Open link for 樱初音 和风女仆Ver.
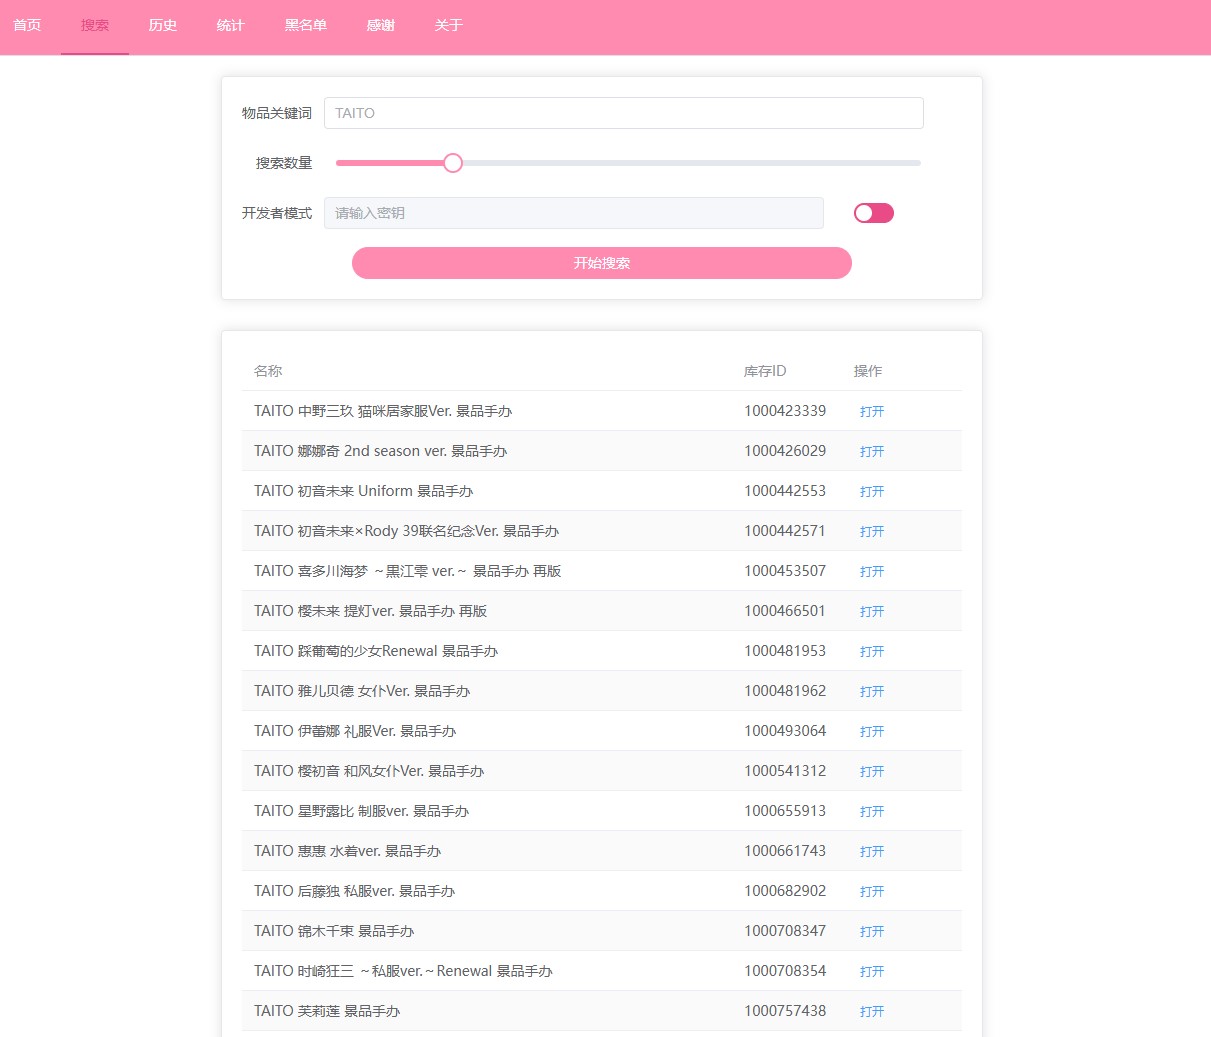The height and width of the screenshot is (1037, 1211). pos(872,771)
